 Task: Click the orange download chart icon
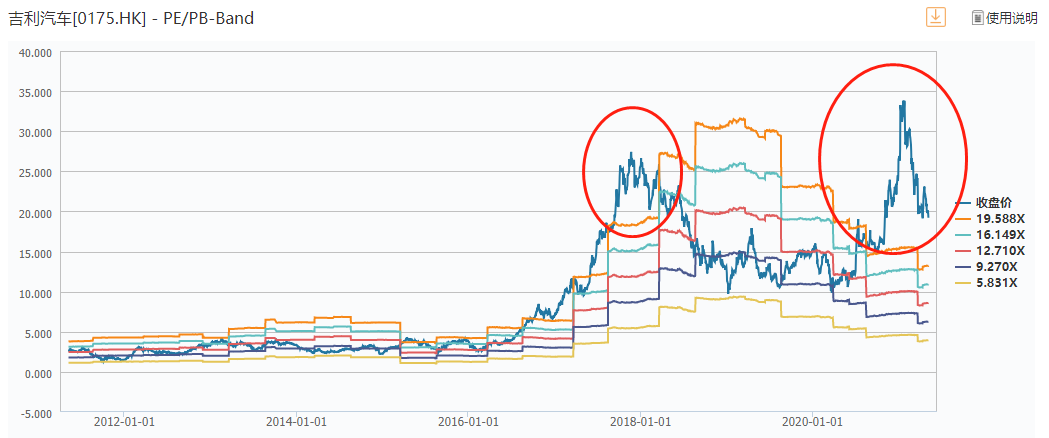[935, 17]
